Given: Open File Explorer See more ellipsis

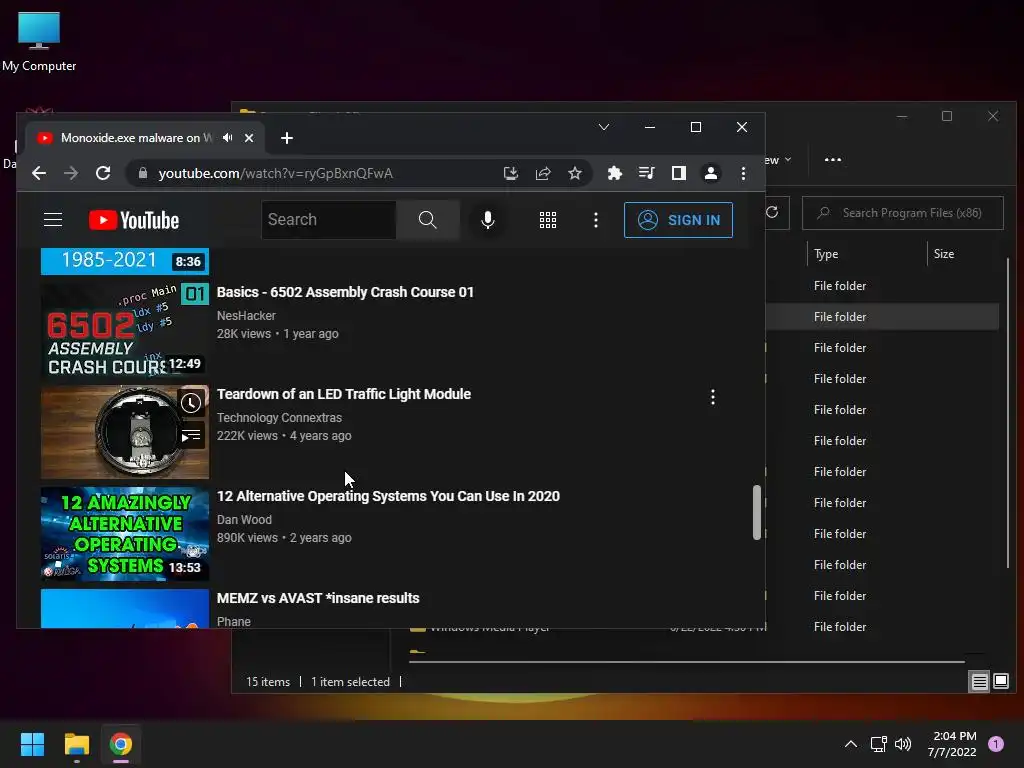Looking at the screenshot, I should click(833, 159).
